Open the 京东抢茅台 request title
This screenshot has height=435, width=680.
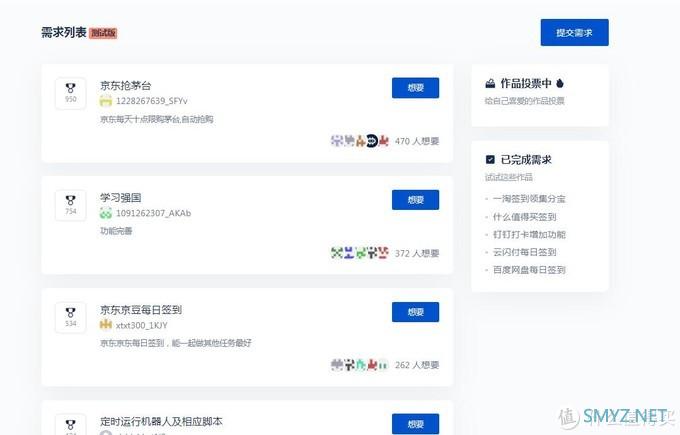pos(125,86)
